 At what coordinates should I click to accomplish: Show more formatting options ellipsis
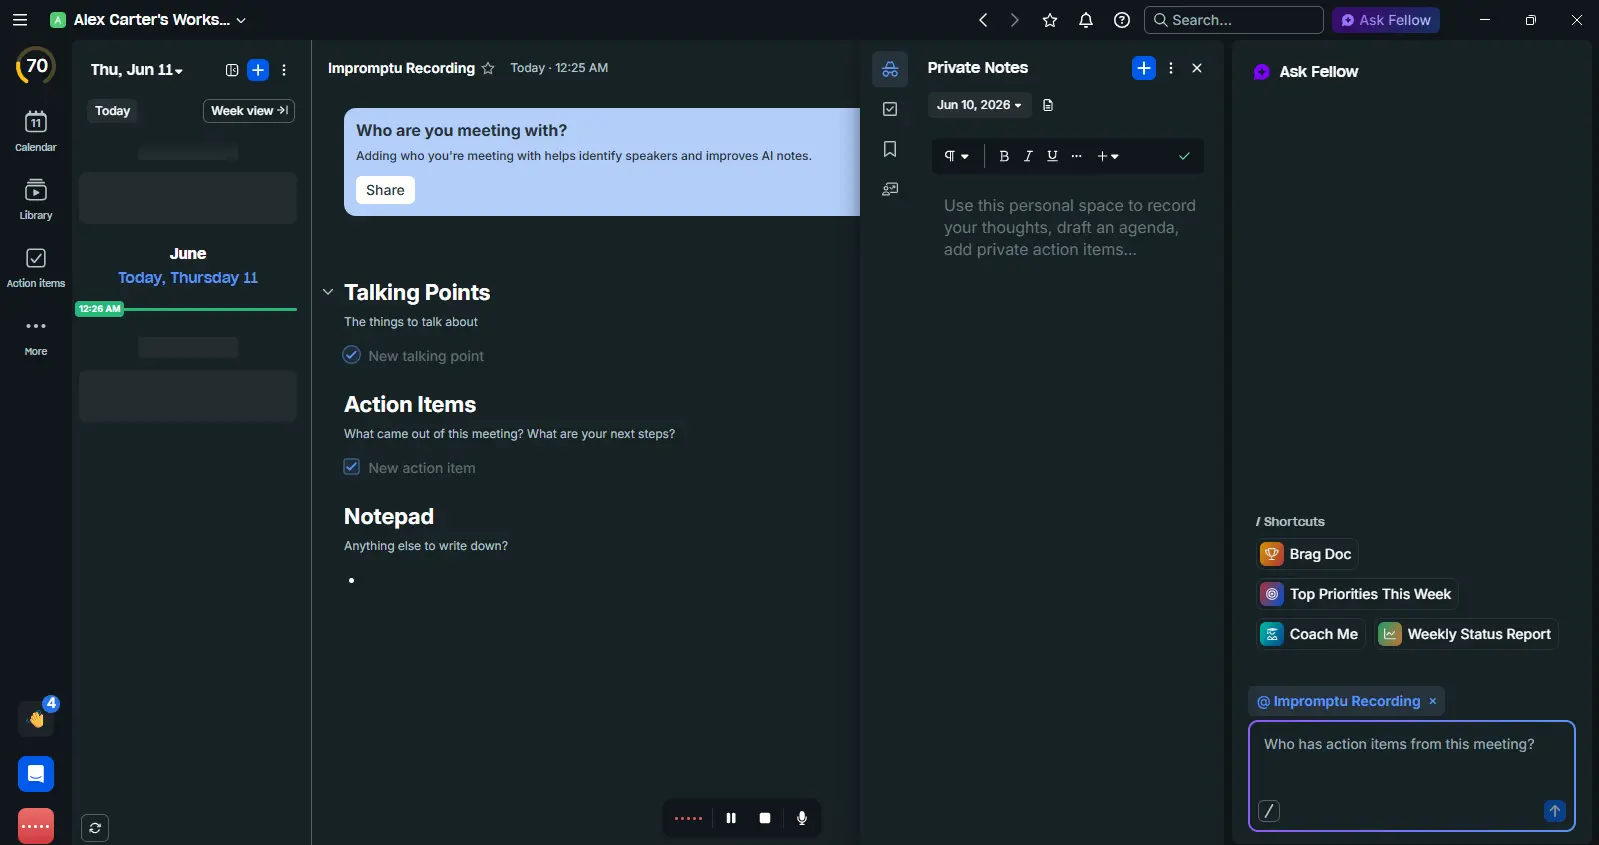tap(1076, 156)
